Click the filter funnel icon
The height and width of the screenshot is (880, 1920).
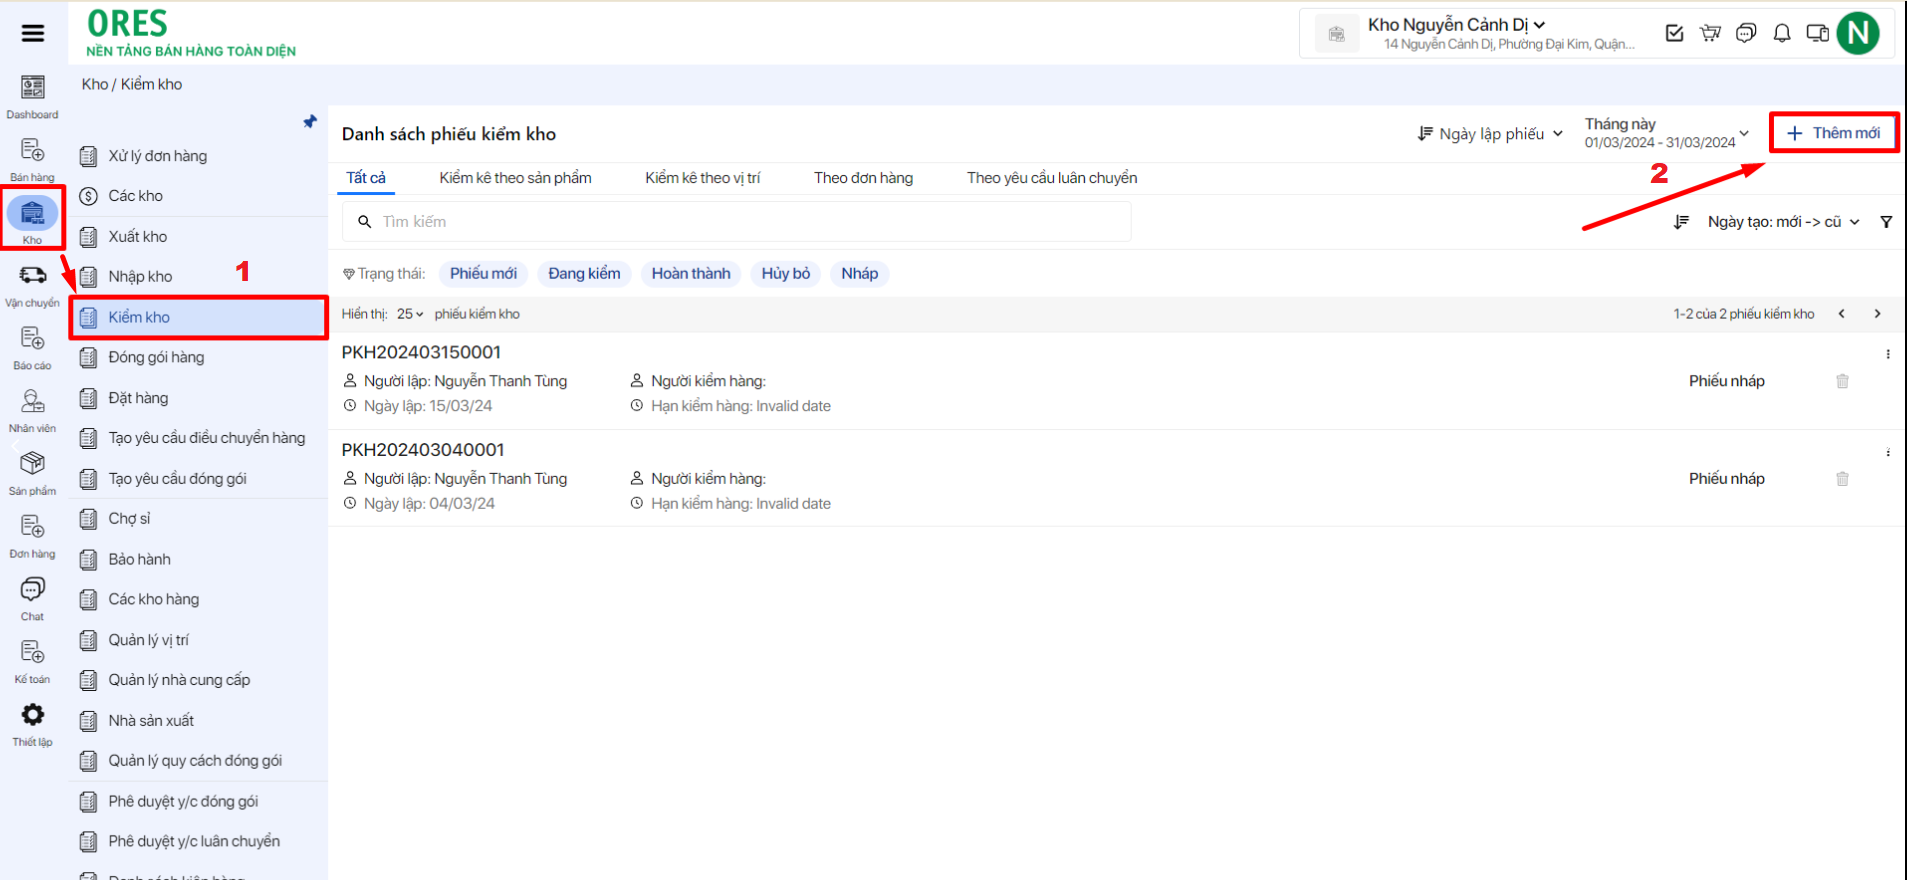tap(1886, 222)
